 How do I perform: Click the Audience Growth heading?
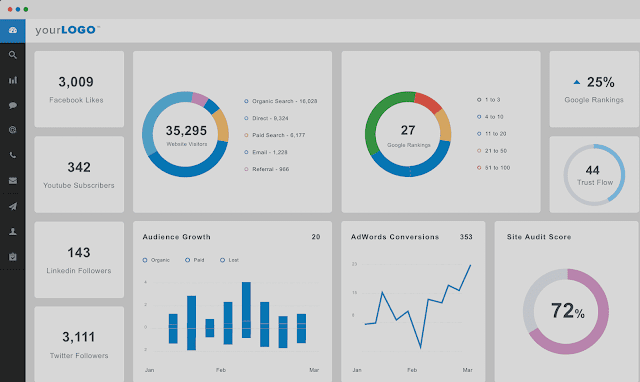pyautogui.click(x=176, y=237)
